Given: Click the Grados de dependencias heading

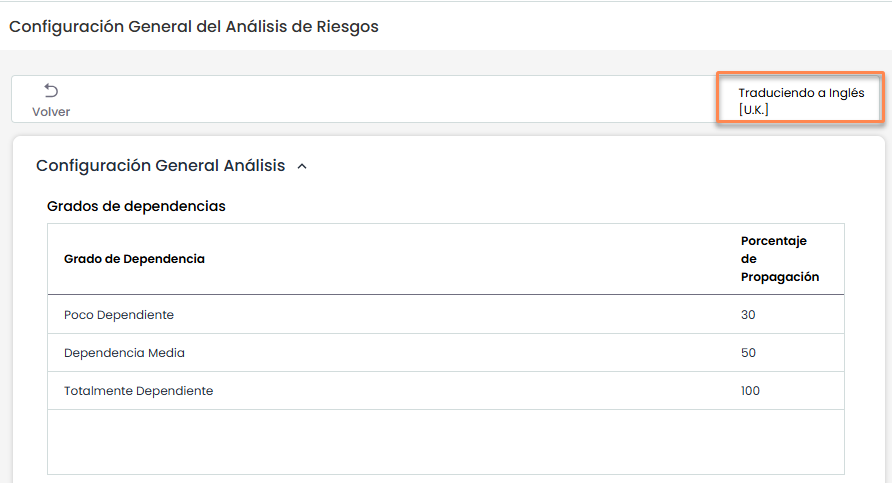Looking at the screenshot, I should click(136, 207).
